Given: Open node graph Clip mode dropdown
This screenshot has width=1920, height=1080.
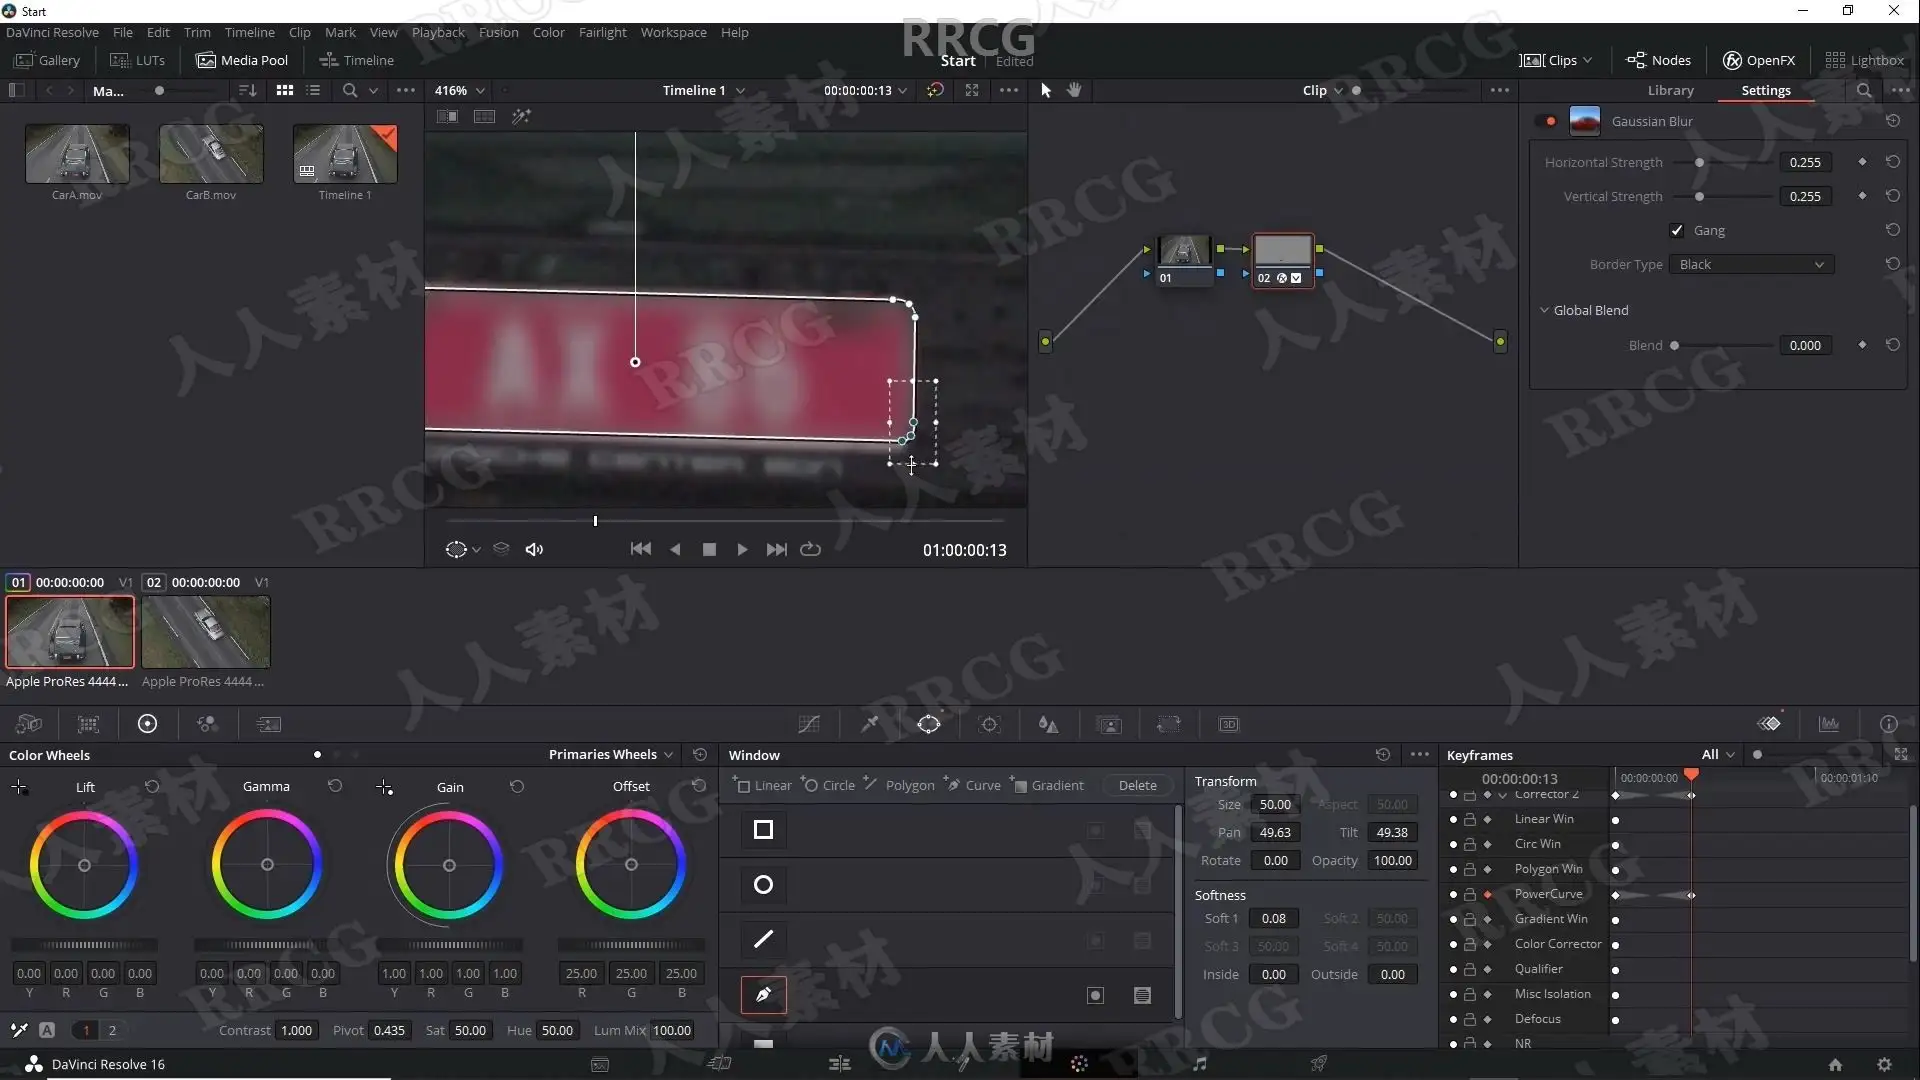Looking at the screenshot, I should point(1322,90).
